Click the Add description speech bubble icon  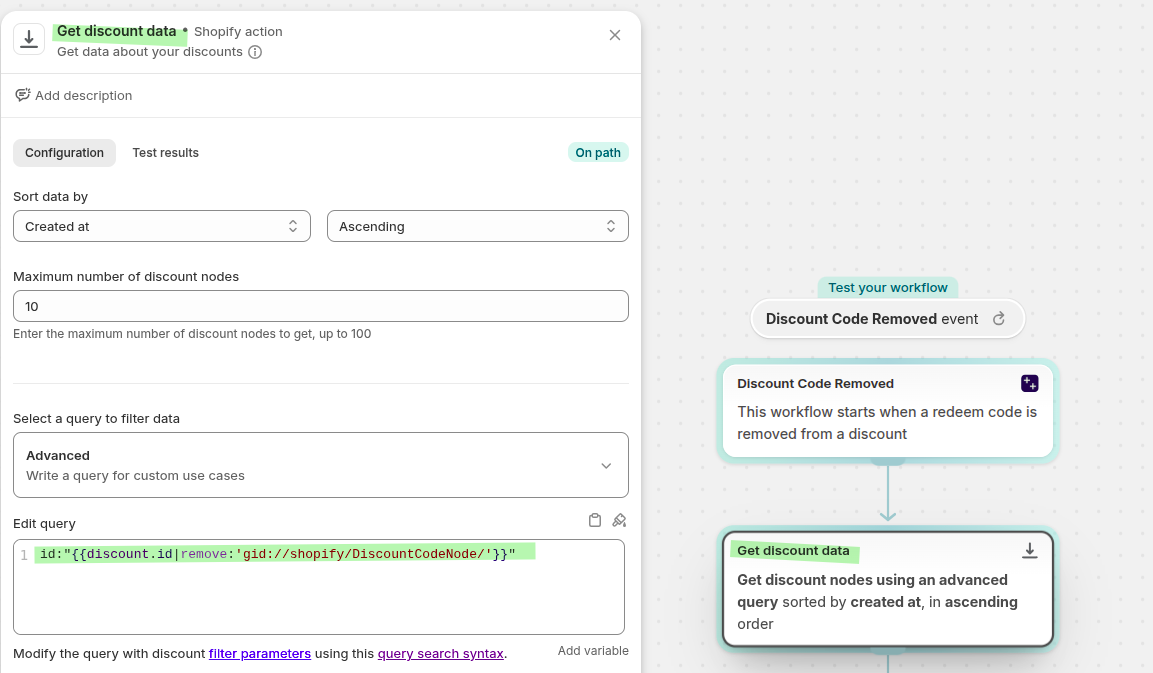point(23,96)
